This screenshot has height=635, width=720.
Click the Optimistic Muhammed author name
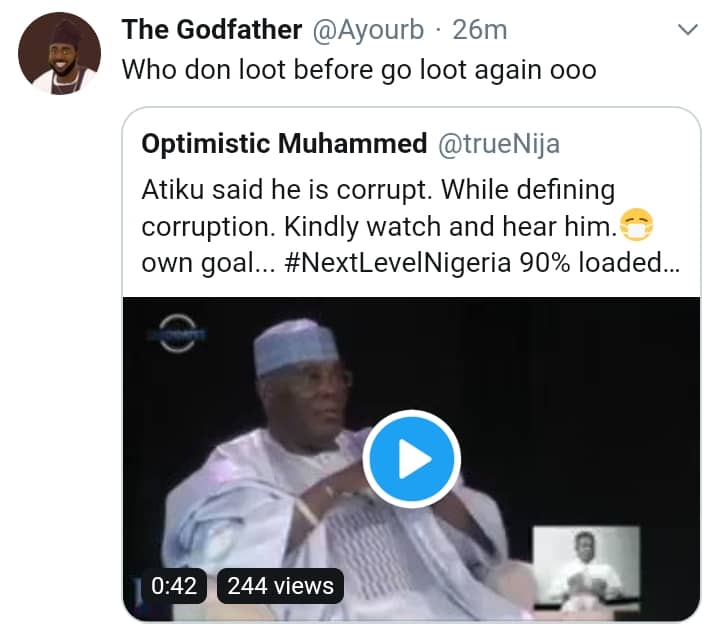284,144
